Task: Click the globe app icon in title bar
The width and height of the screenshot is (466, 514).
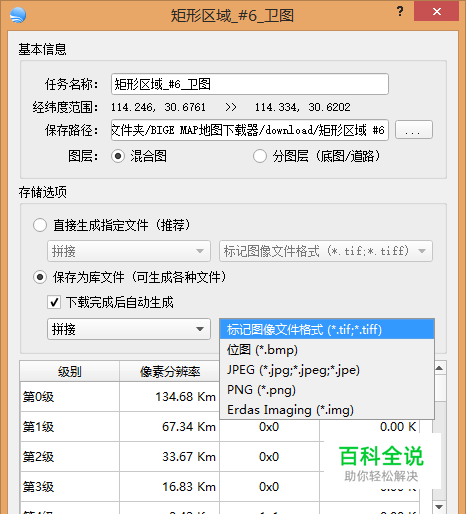Action: (x=18, y=15)
